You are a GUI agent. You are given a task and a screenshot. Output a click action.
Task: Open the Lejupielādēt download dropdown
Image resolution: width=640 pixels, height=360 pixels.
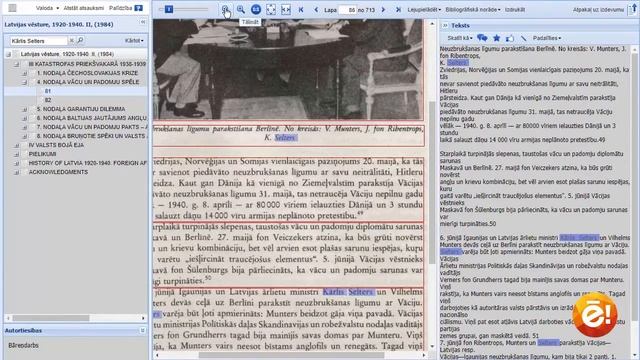424,9
